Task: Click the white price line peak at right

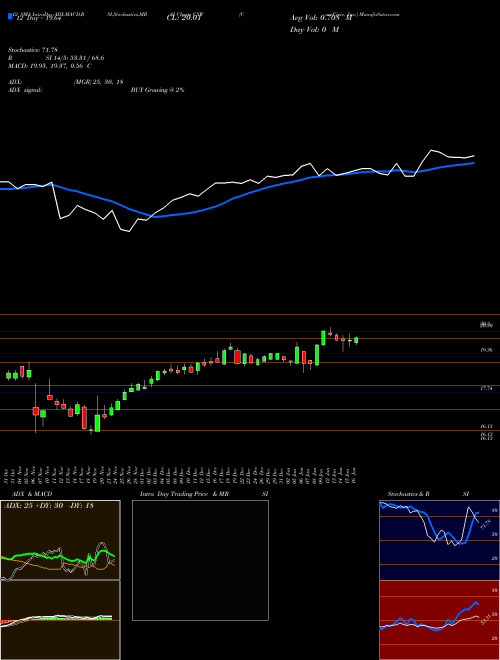Action: tap(431, 150)
